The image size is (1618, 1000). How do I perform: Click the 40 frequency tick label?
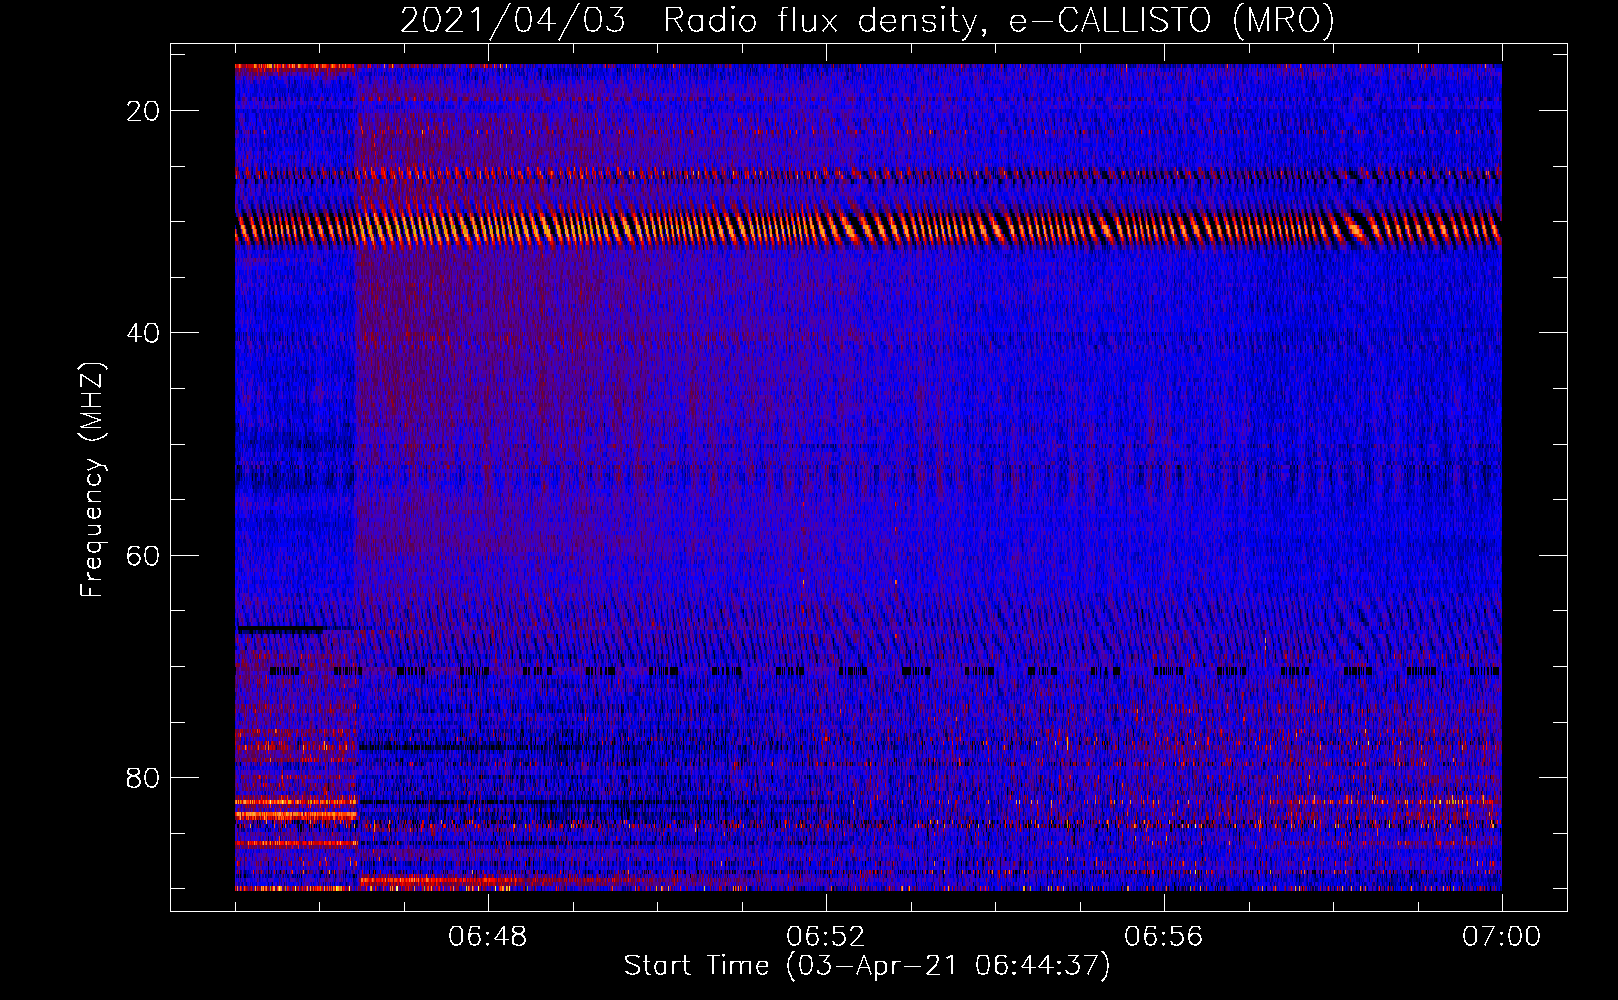tap(144, 333)
